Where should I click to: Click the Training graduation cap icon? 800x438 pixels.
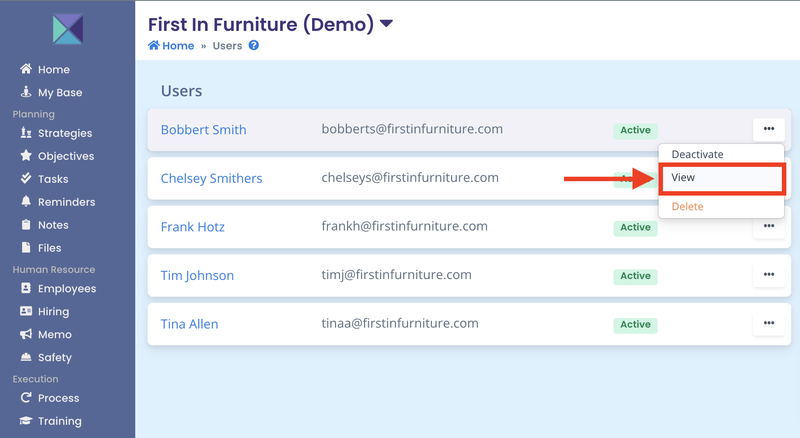pyautogui.click(x=26, y=421)
